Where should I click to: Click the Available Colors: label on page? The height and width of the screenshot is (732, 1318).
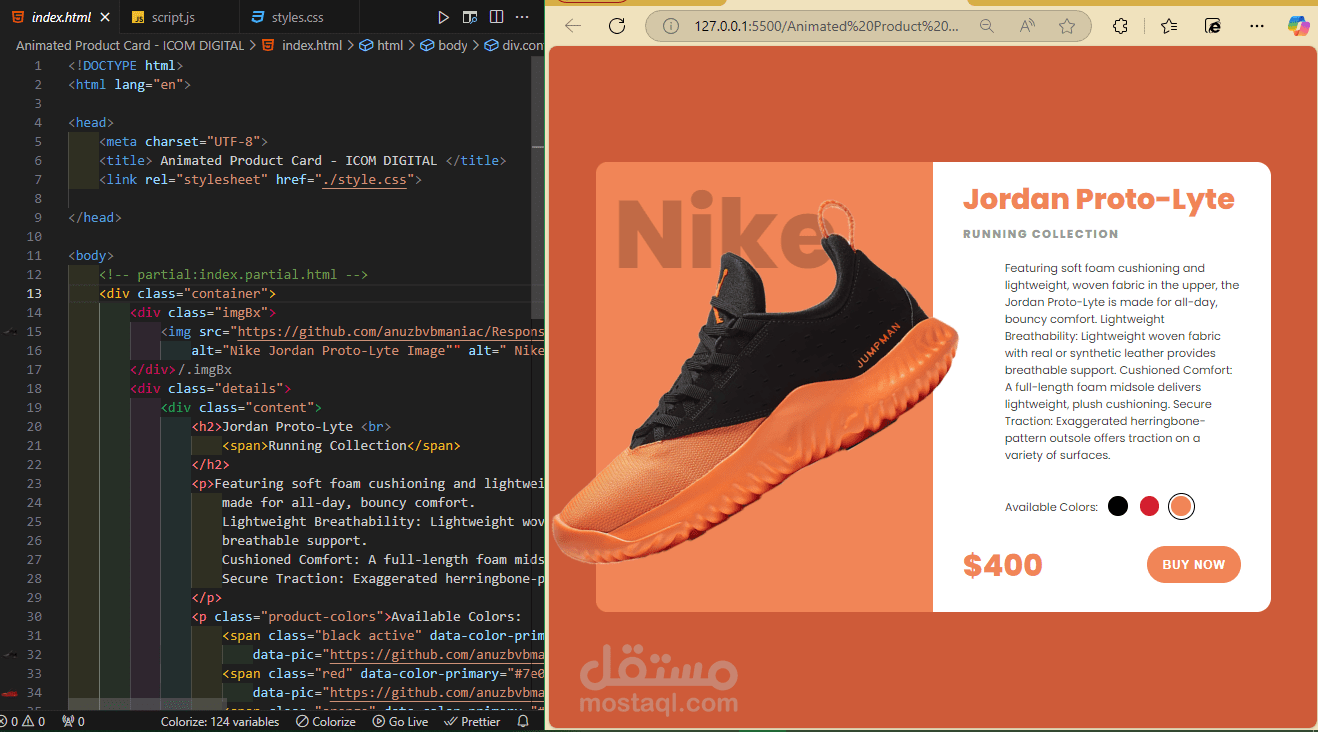pyautogui.click(x=1051, y=507)
